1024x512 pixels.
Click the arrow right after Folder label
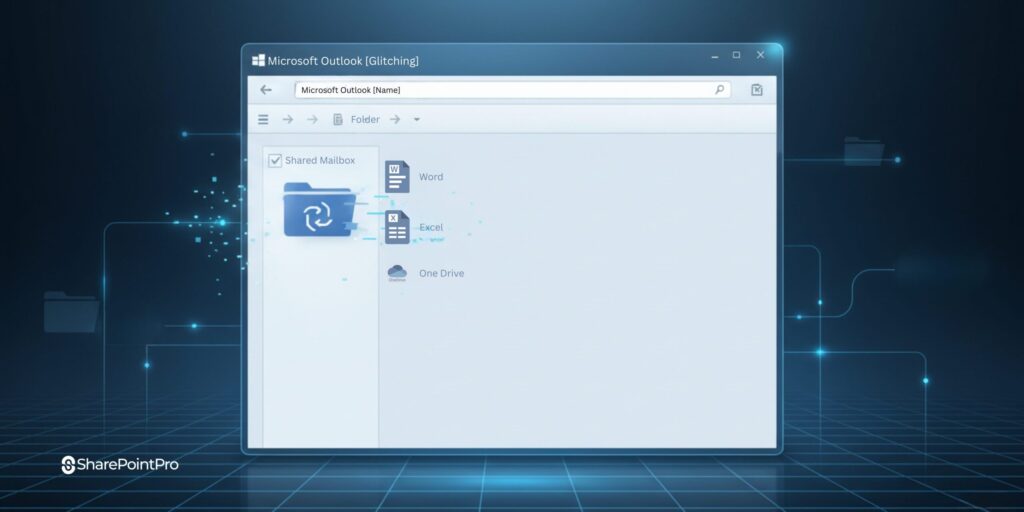point(395,120)
